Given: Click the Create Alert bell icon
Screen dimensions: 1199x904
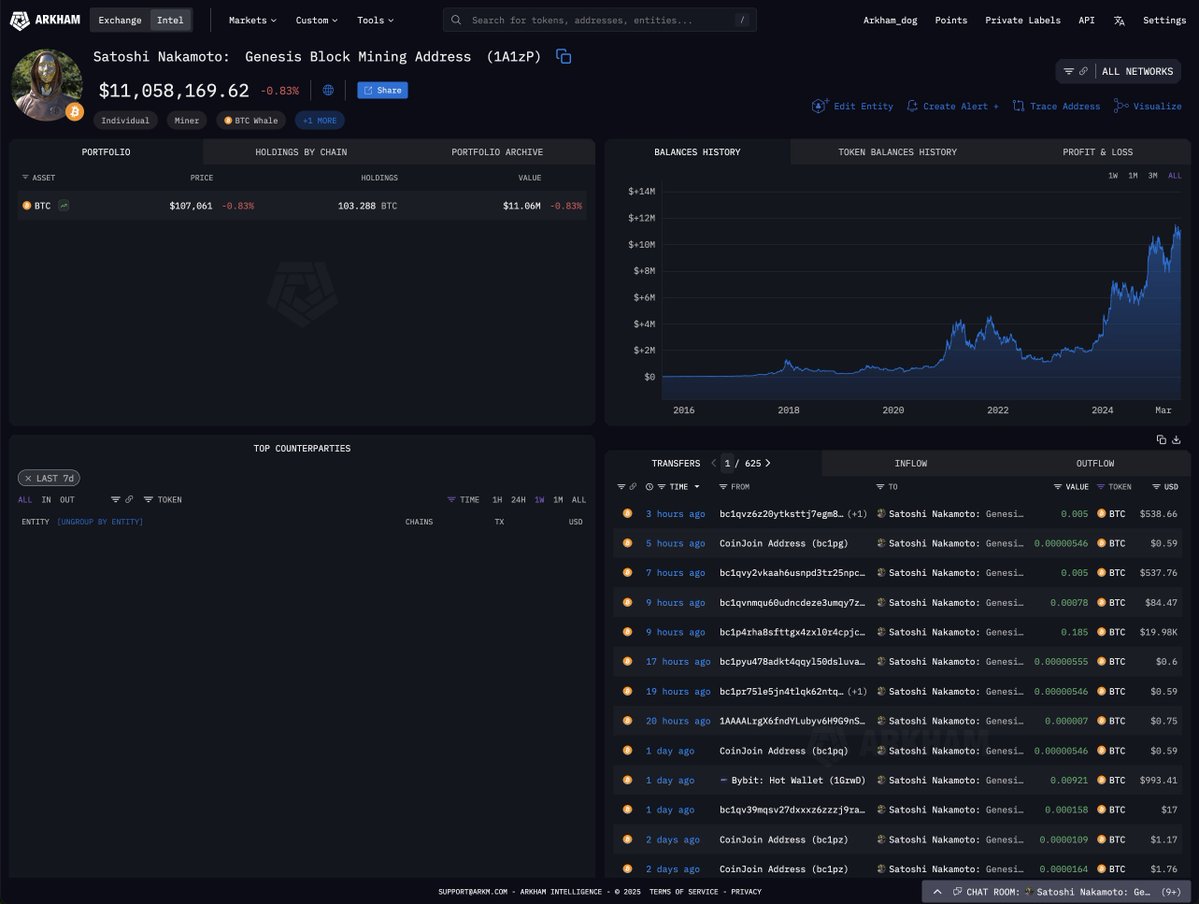Looking at the screenshot, I should [912, 106].
